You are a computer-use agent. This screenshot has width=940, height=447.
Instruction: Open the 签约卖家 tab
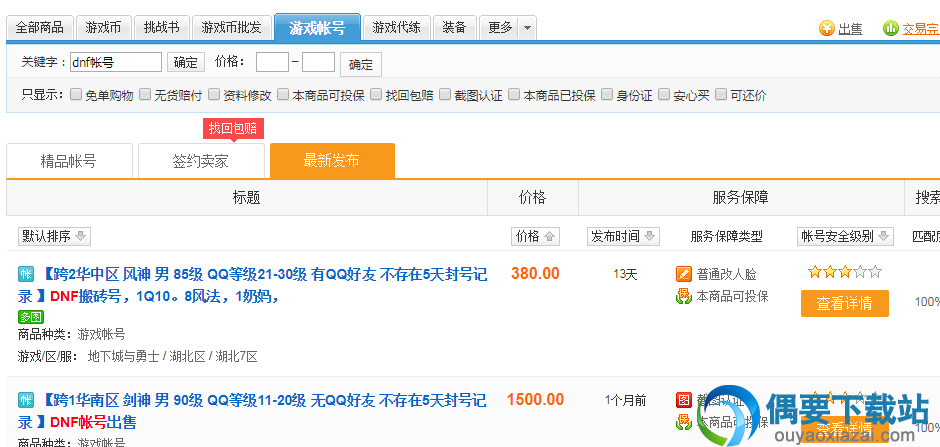201,161
